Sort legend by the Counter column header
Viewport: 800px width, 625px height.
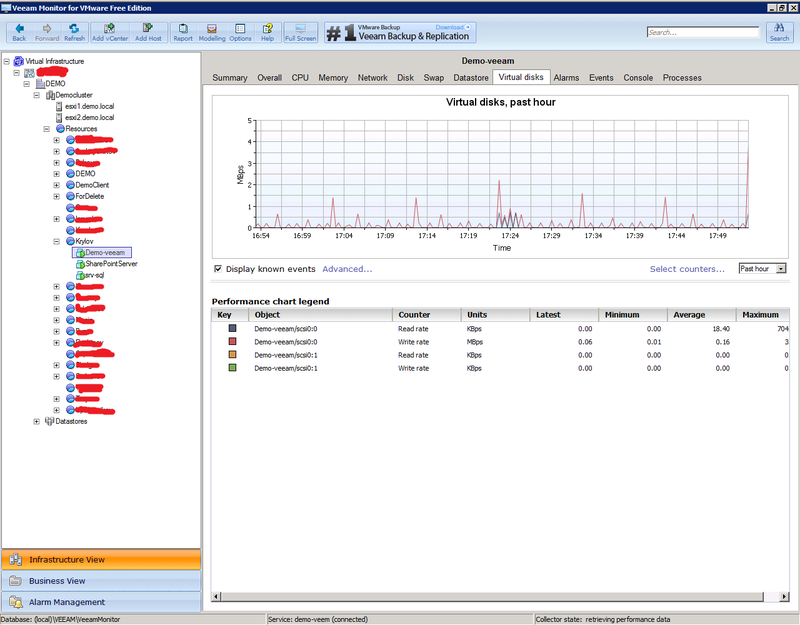(427, 315)
